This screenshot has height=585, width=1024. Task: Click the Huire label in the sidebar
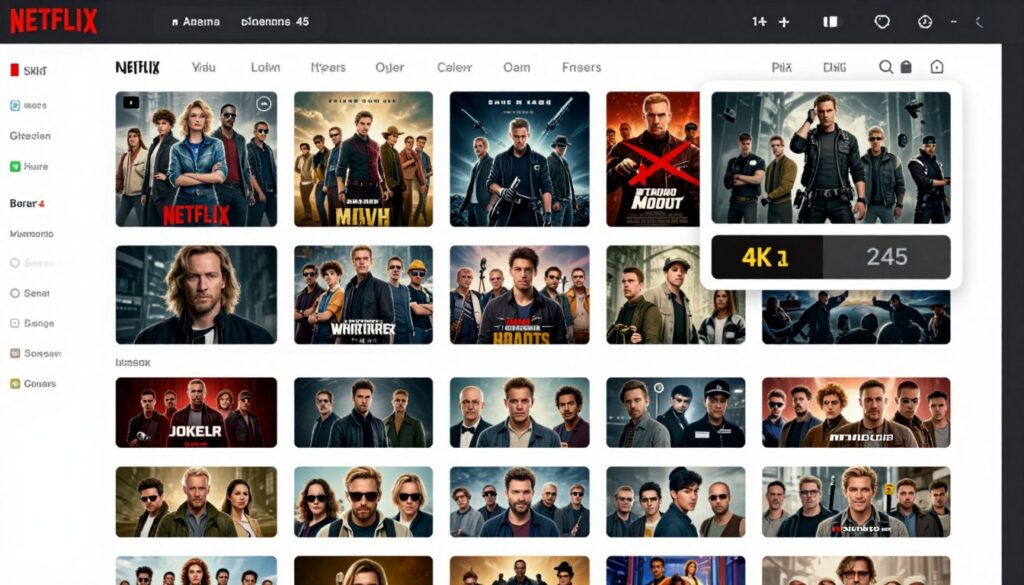point(36,166)
